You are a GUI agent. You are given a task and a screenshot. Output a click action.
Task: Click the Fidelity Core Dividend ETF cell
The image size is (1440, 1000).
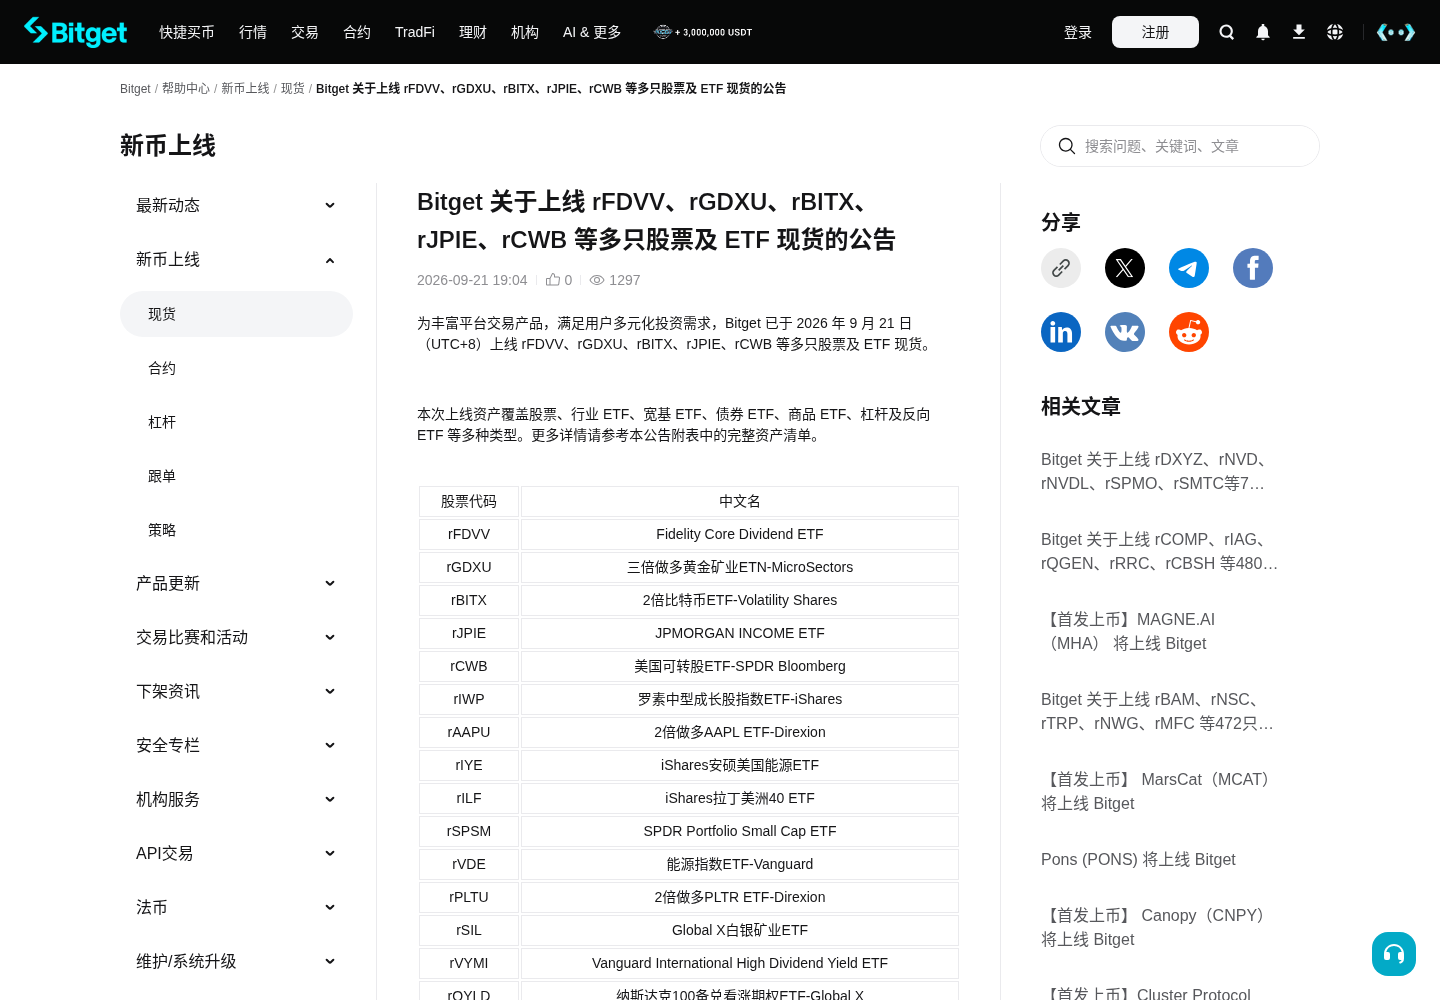tap(740, 534)
